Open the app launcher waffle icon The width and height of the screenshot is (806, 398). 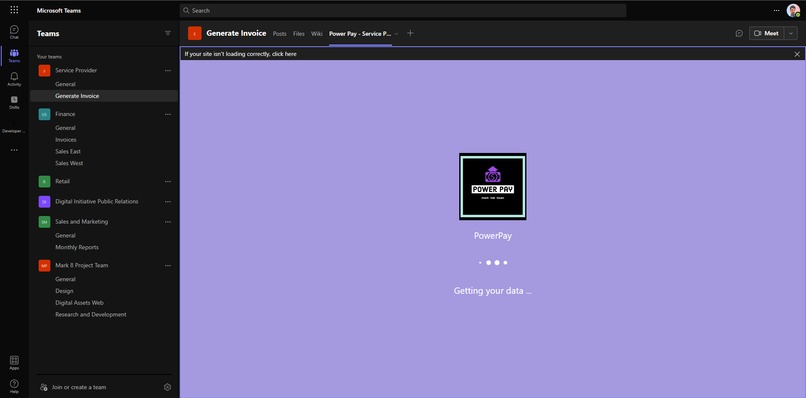(x=14, y=10)
